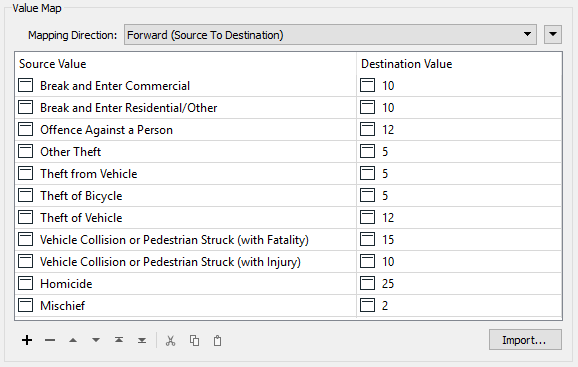Click the icon beside destination value 25
This screenshot has width=578, height=367.
pyautogui.click(x=368, y=283)
